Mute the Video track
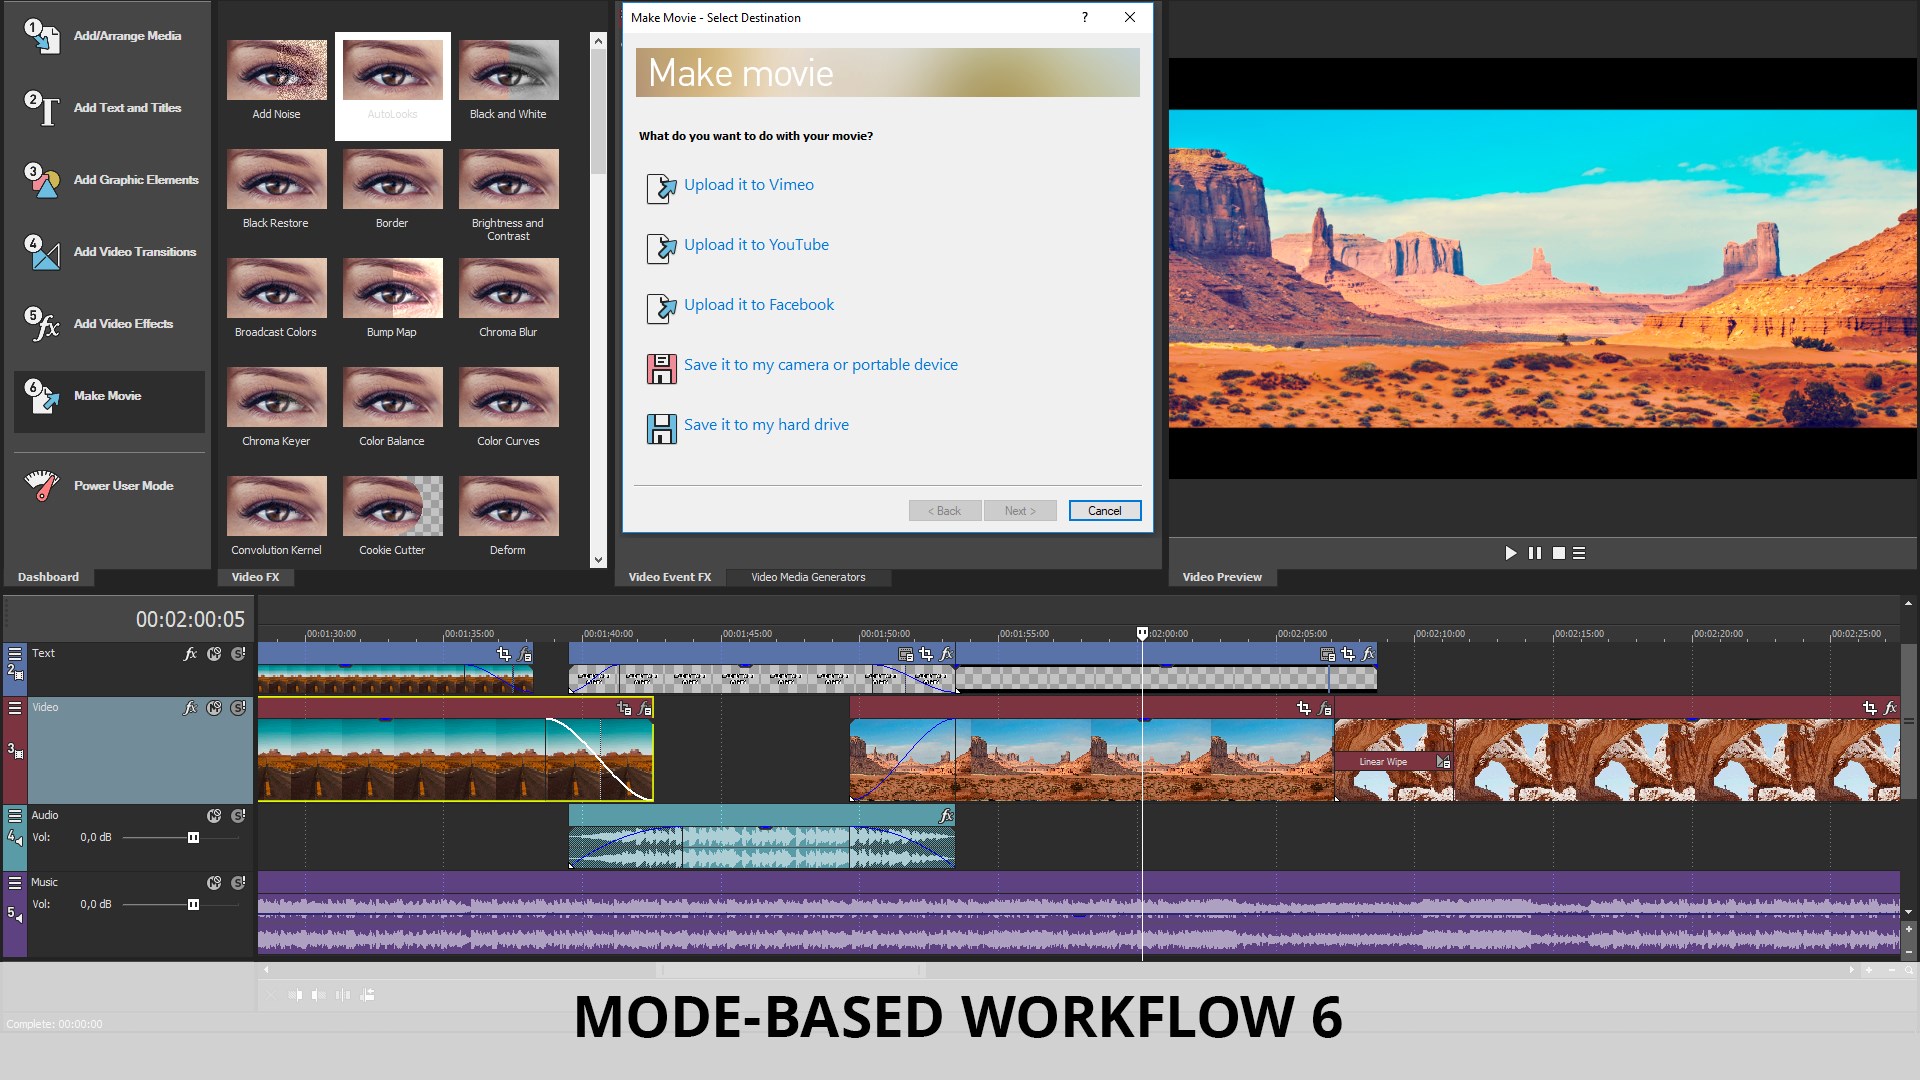The width and height of the screenshot is (1920, 1080). [x=214, y=708]
